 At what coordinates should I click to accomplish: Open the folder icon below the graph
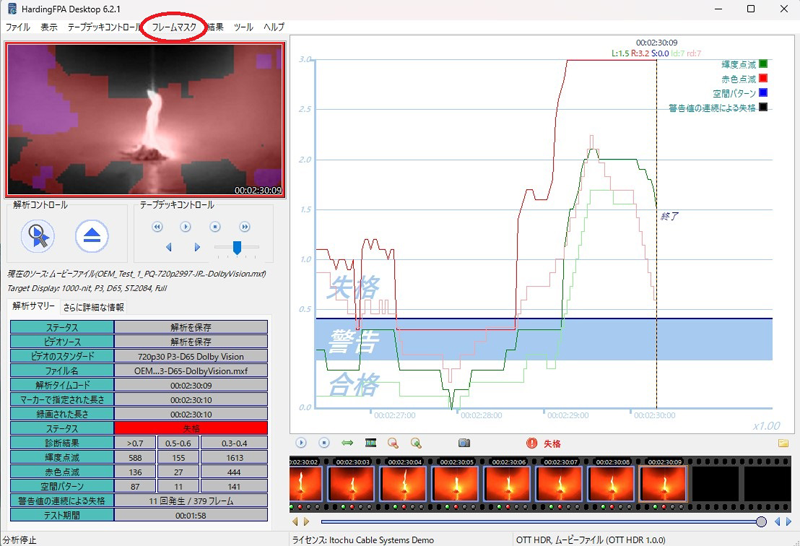point(783,443)
